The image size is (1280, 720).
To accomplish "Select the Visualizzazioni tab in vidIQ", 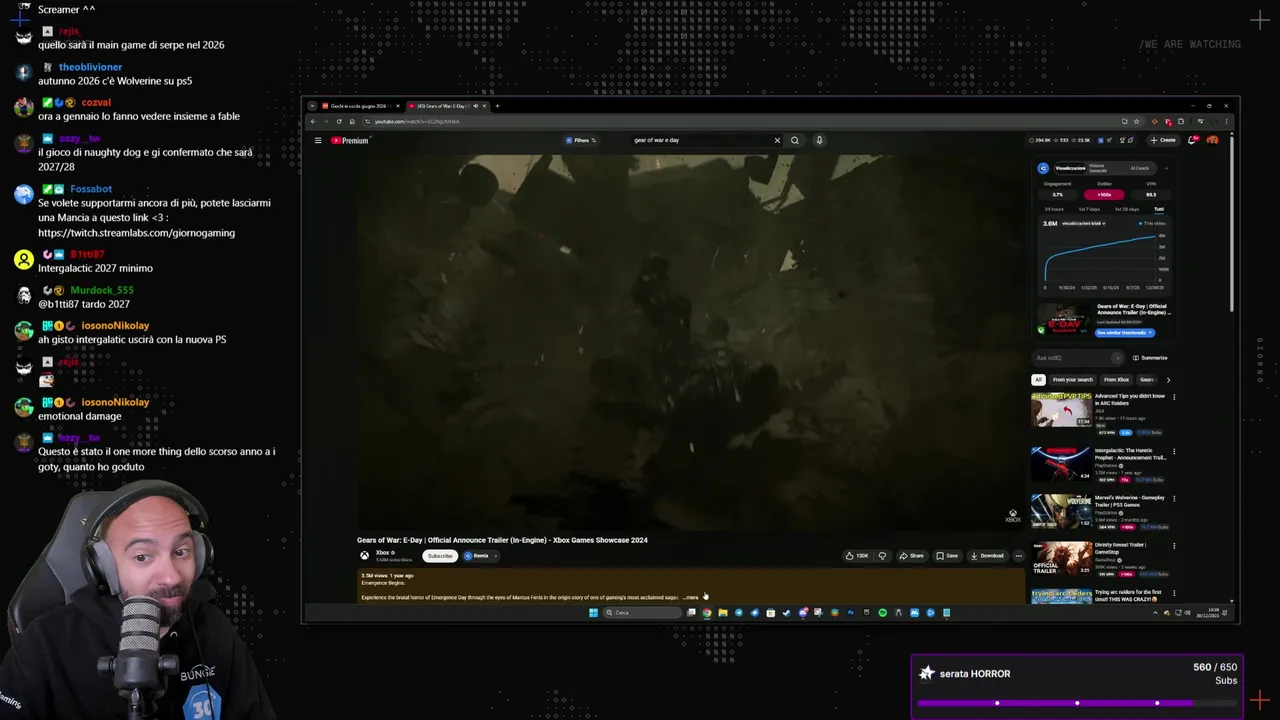I will (1070, 168).
